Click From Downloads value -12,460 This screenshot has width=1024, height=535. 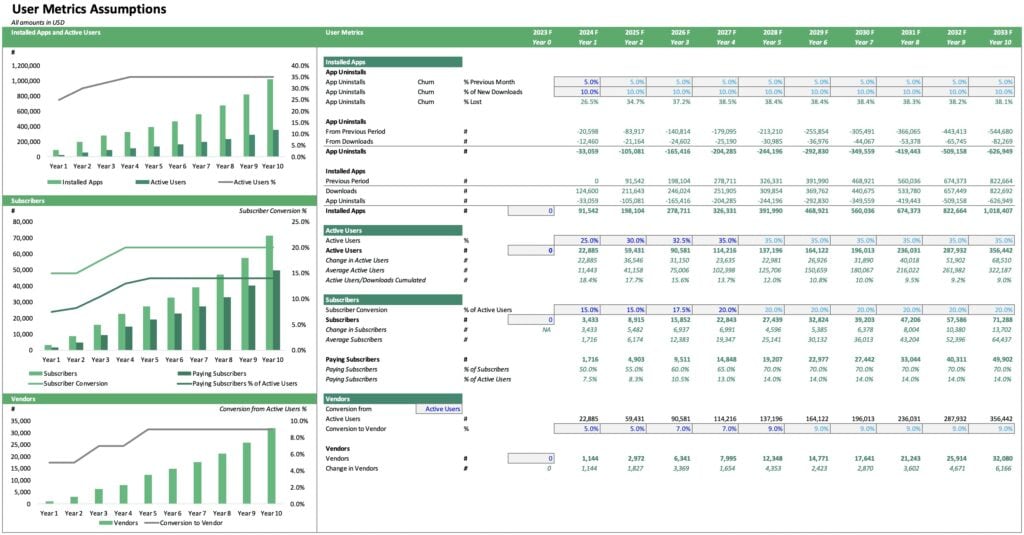[x=588, y=142]
